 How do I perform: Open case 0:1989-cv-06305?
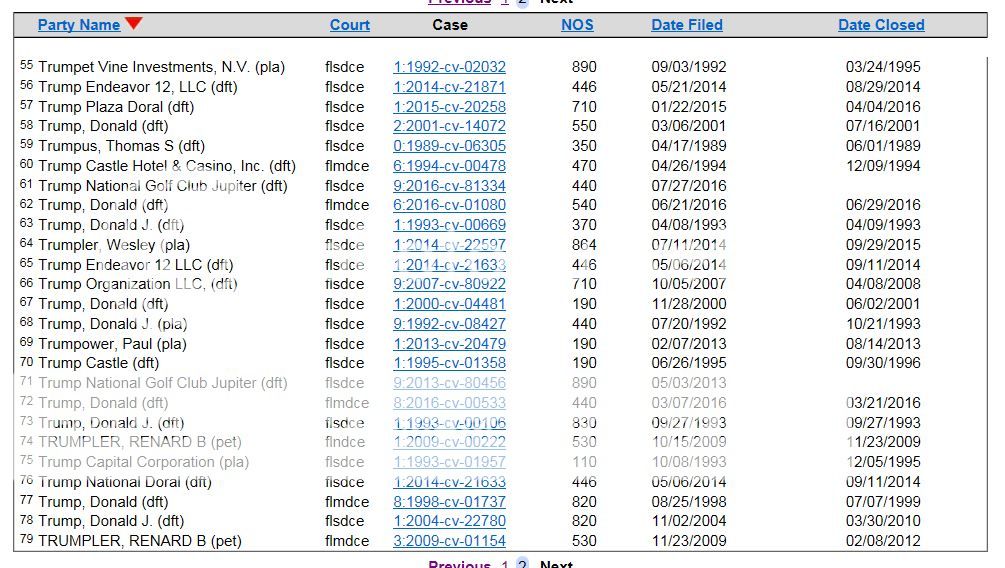[x=449, y=146]
